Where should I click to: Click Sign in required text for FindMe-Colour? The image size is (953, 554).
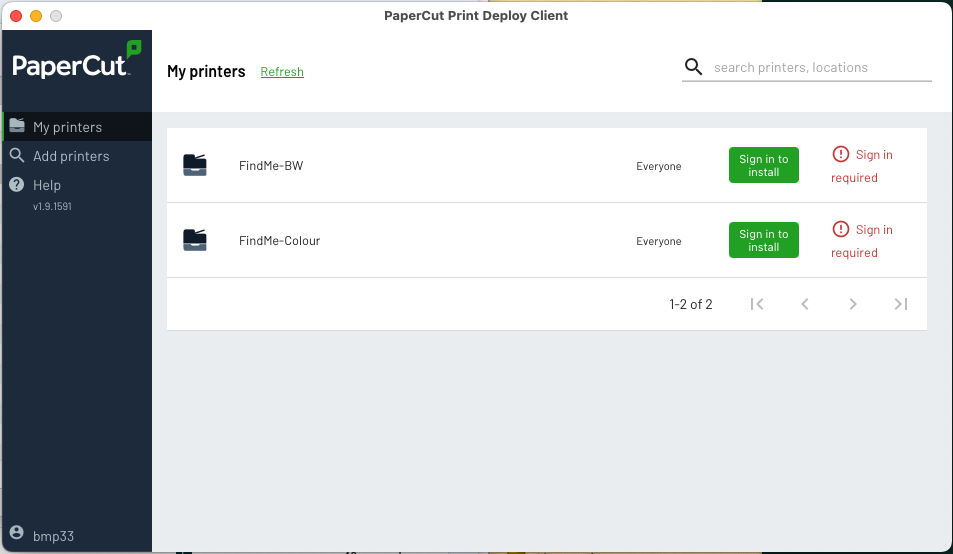[x=862, y=241]
